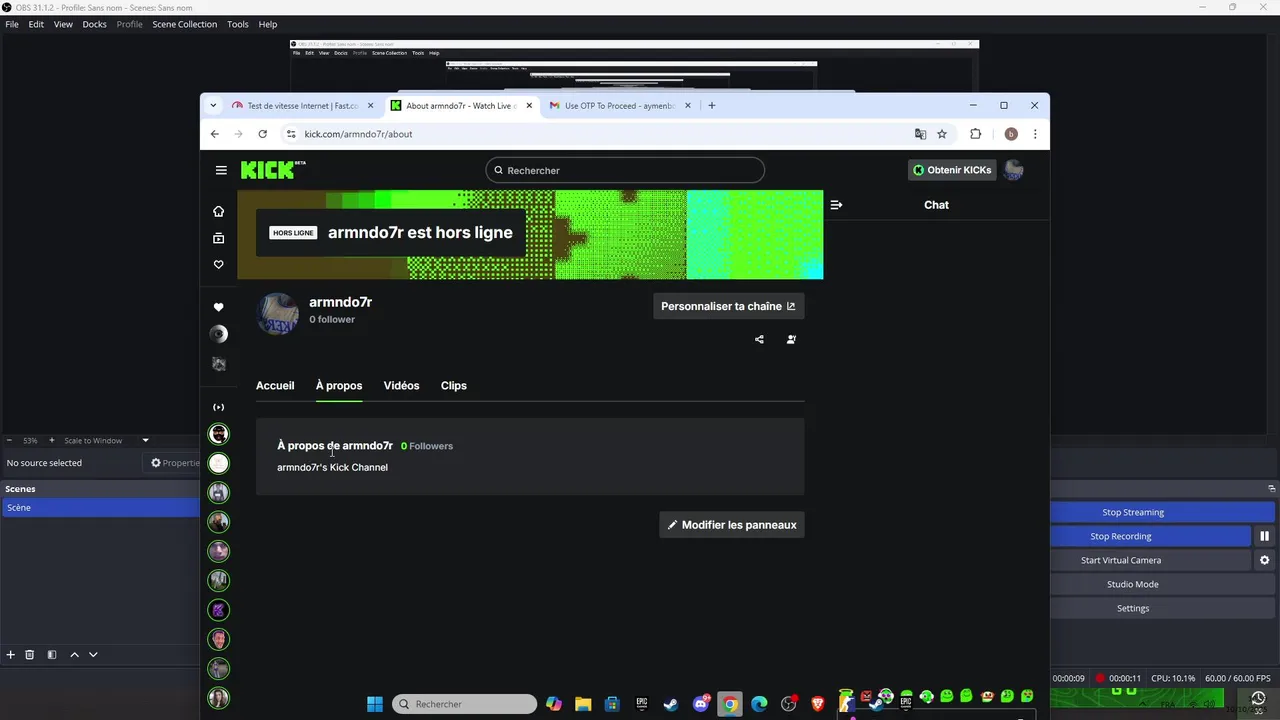Open Chrome tab search dropdown
Image resolution: width=1280 pixels, height=720 pixels.
(213, 105)
